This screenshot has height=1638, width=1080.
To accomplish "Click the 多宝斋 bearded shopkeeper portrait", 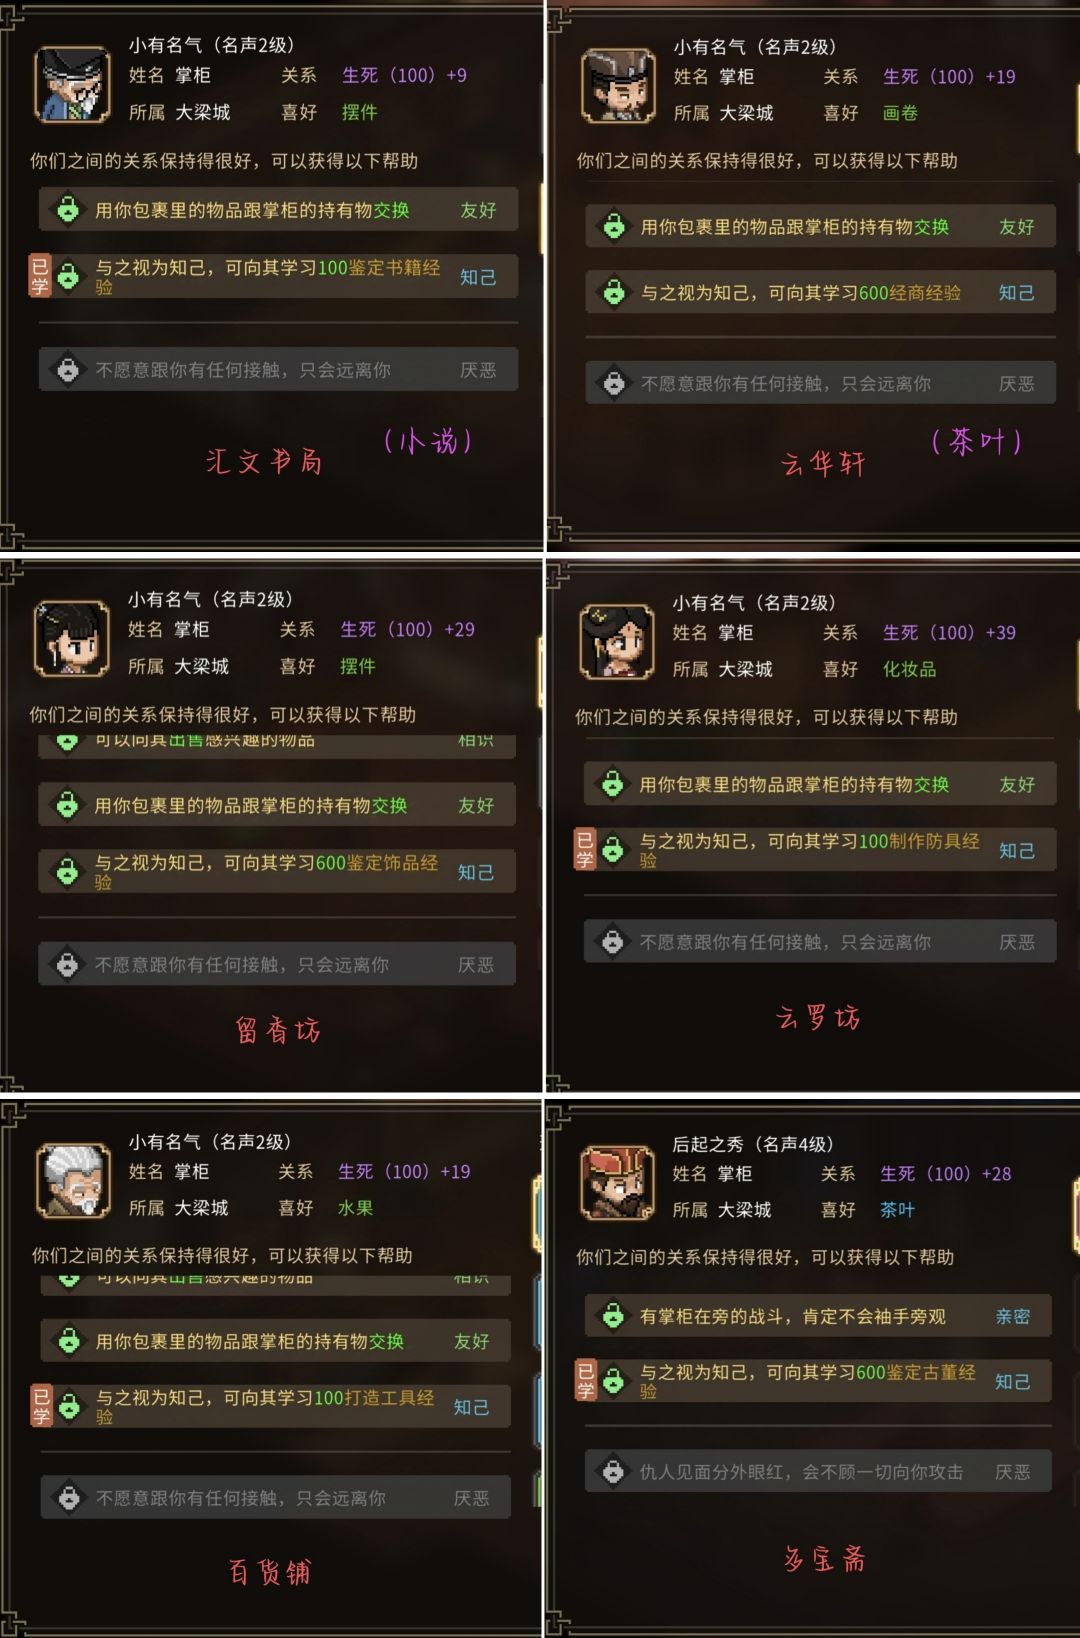I will tap(618, 1183).
